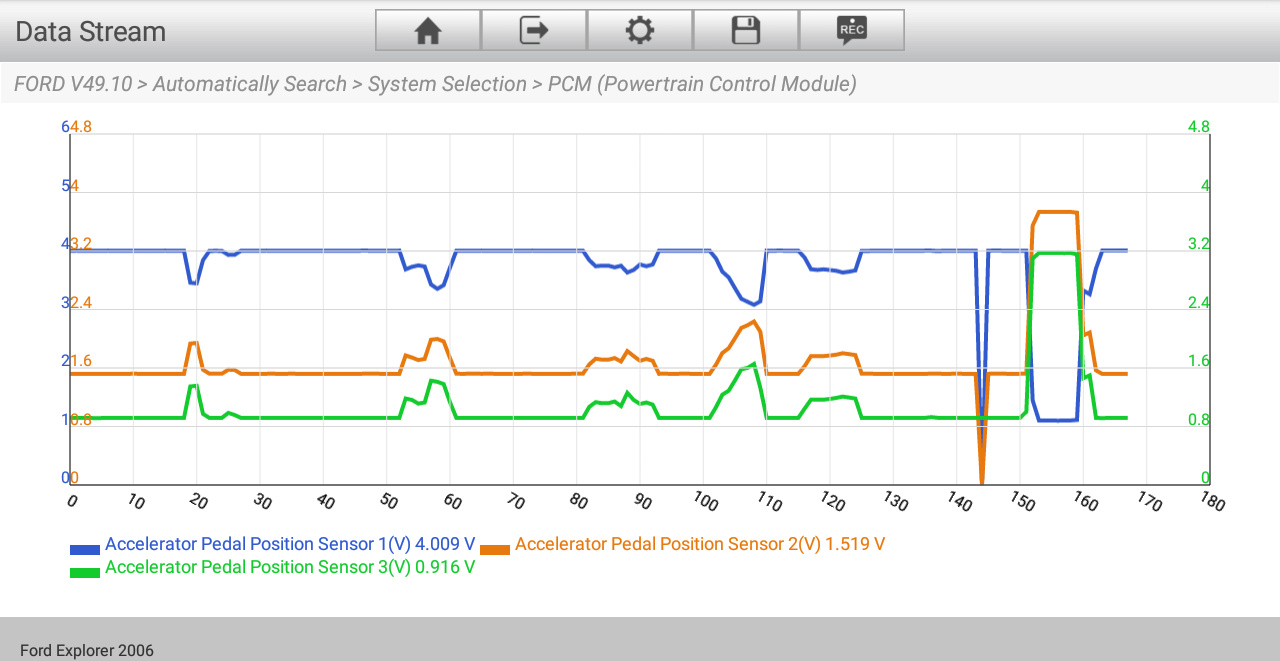This screenshot has width=1280, height=661.
Task: Toggle Accelerator Pedal Position Sensor 1 label
Action: (289, 544)
